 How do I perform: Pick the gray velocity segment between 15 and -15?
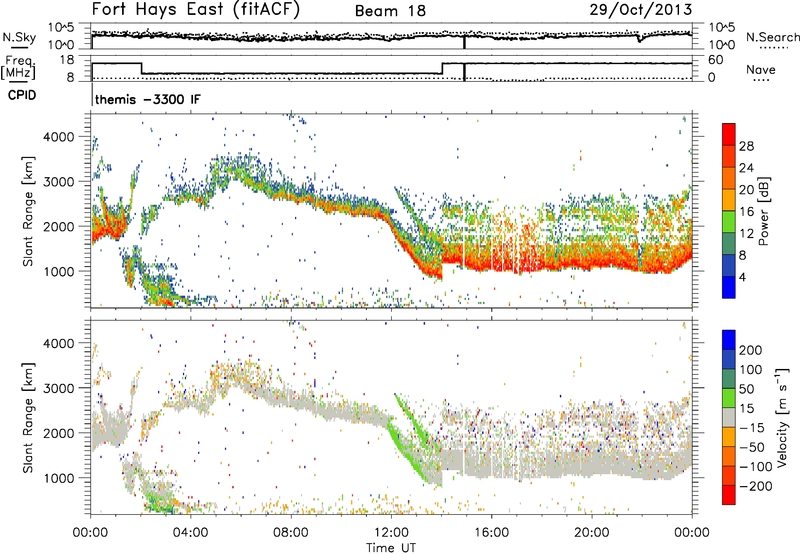(x=729, y=417)
